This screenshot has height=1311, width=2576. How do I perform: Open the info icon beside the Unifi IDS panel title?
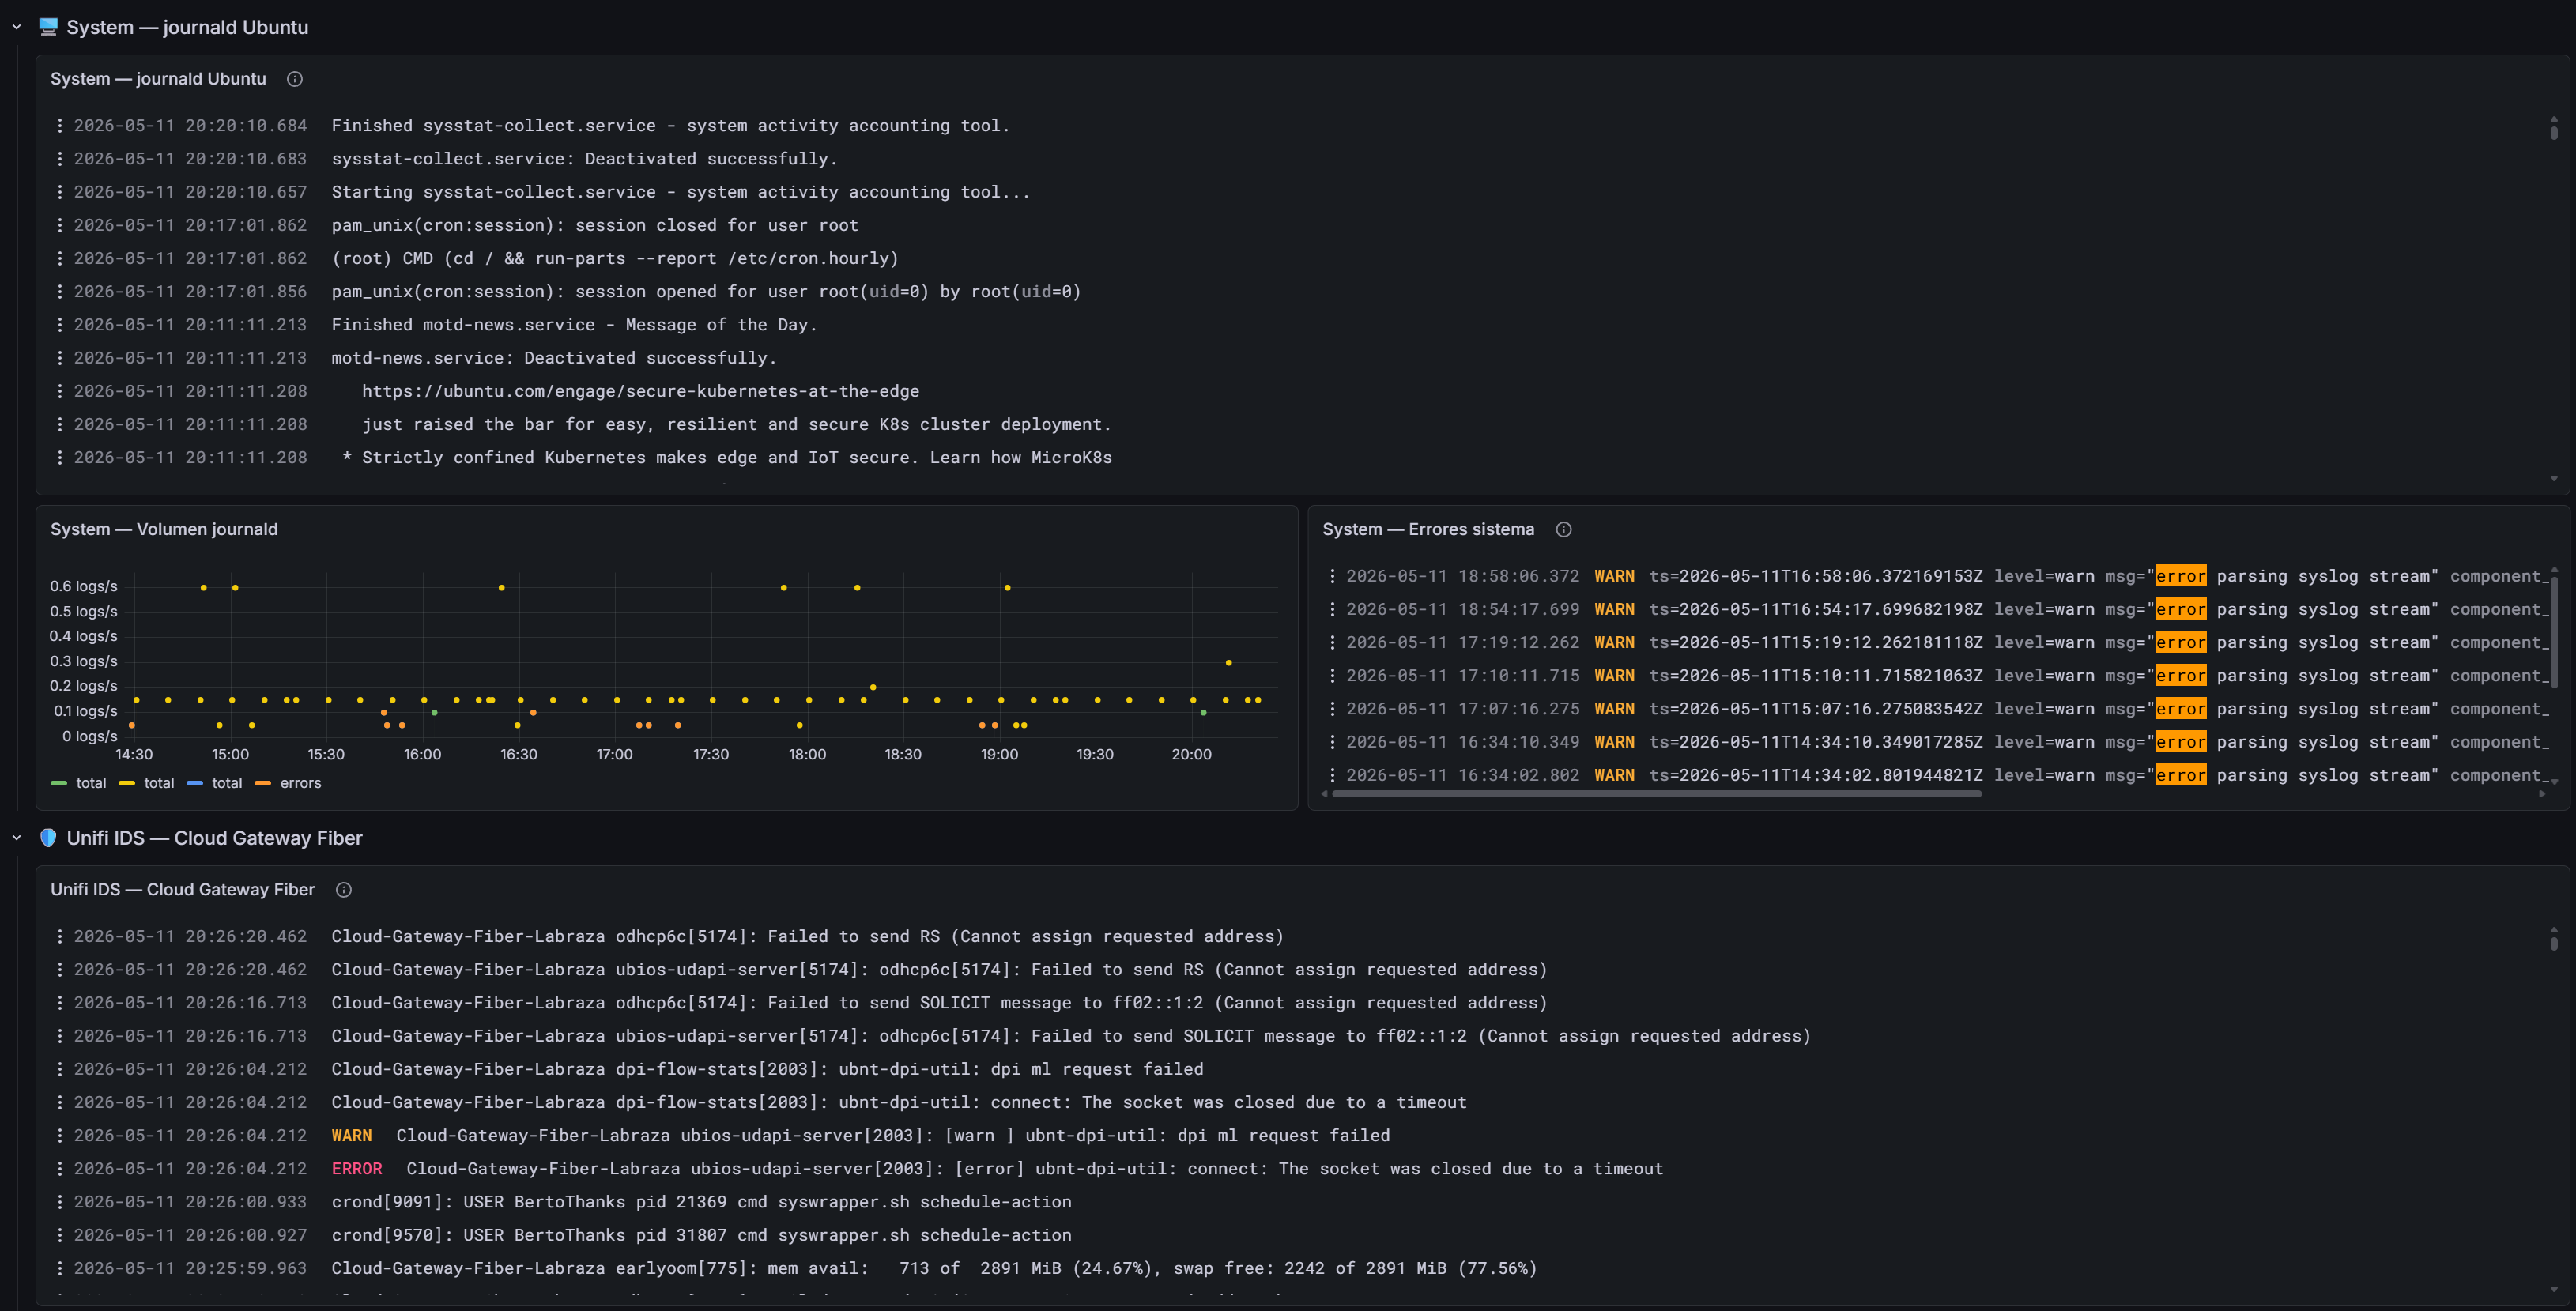point(344,890)
